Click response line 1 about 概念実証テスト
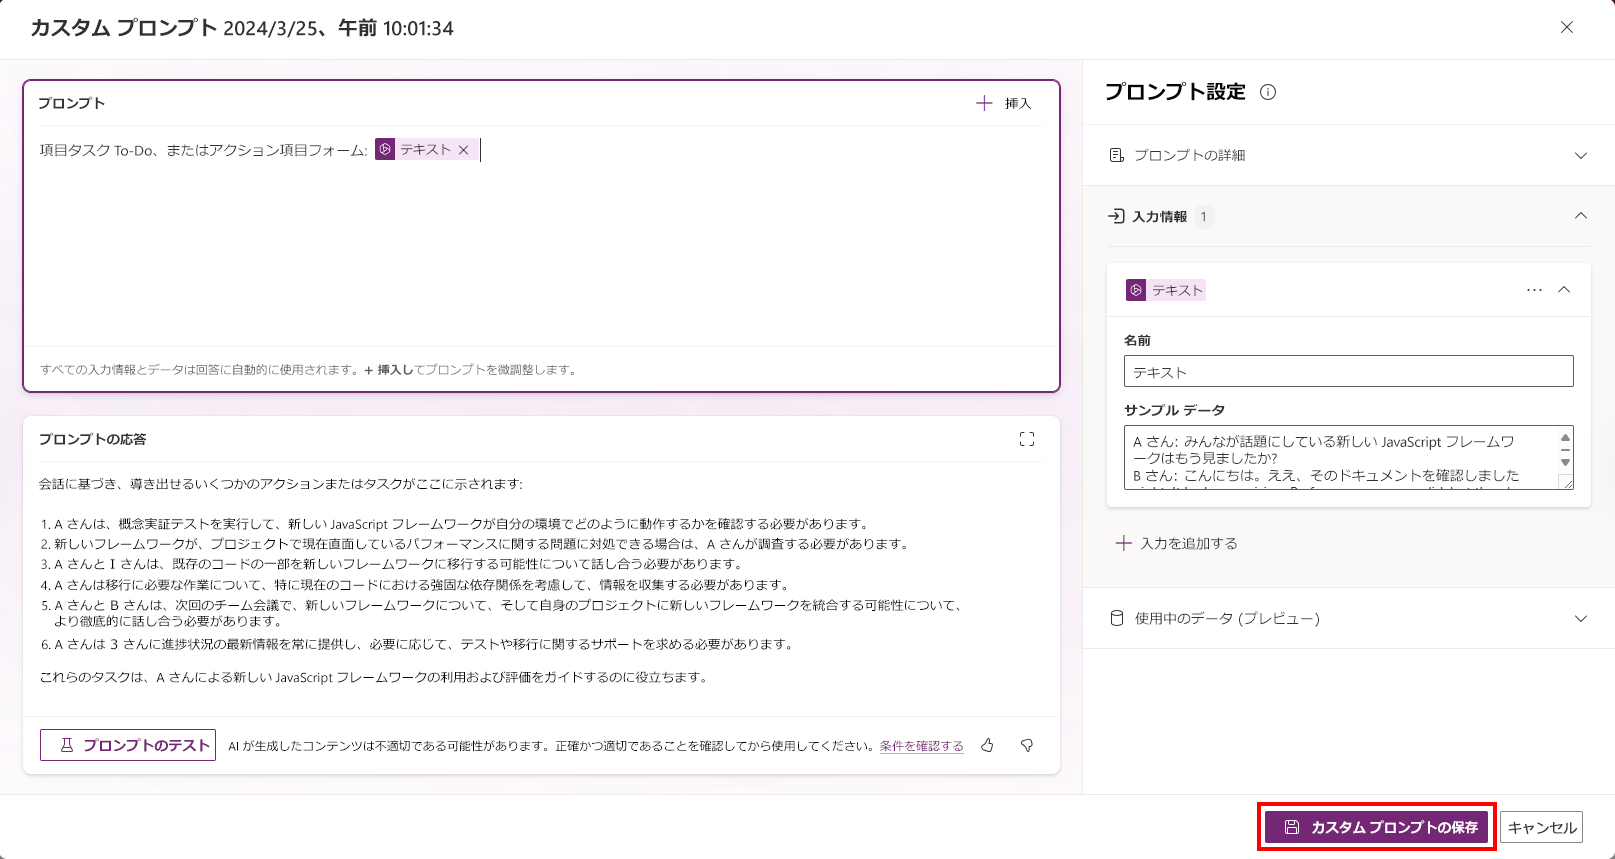1615x859 pixels. [455, 524]
